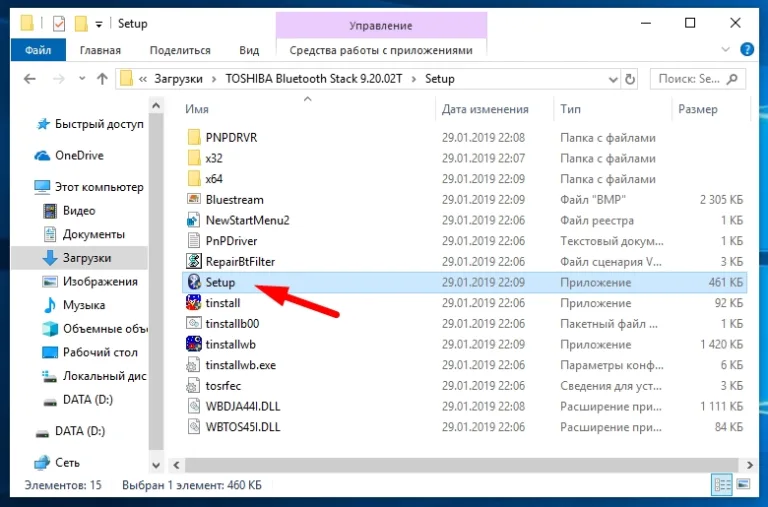Select Этот компьютер in navigation pane
This screenshot has height=507, width=768.
tap(89, 187)
